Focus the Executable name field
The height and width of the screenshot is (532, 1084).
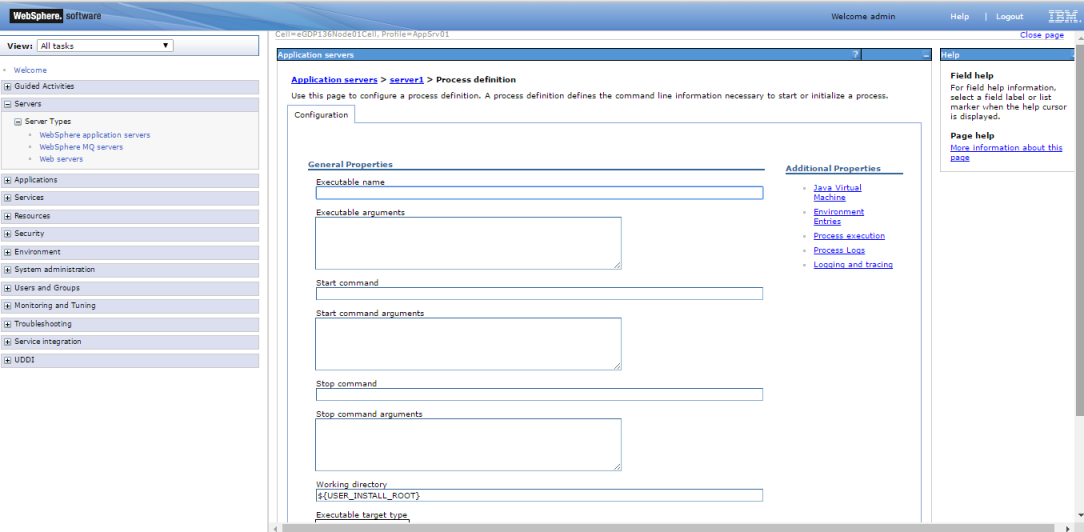(539, 193)
